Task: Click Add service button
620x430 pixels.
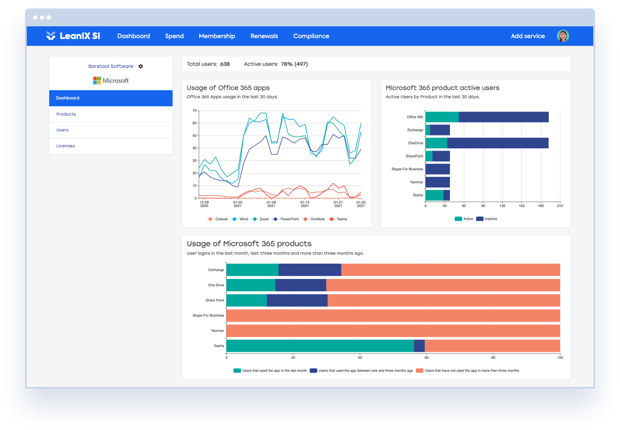Action: [527, 36]
